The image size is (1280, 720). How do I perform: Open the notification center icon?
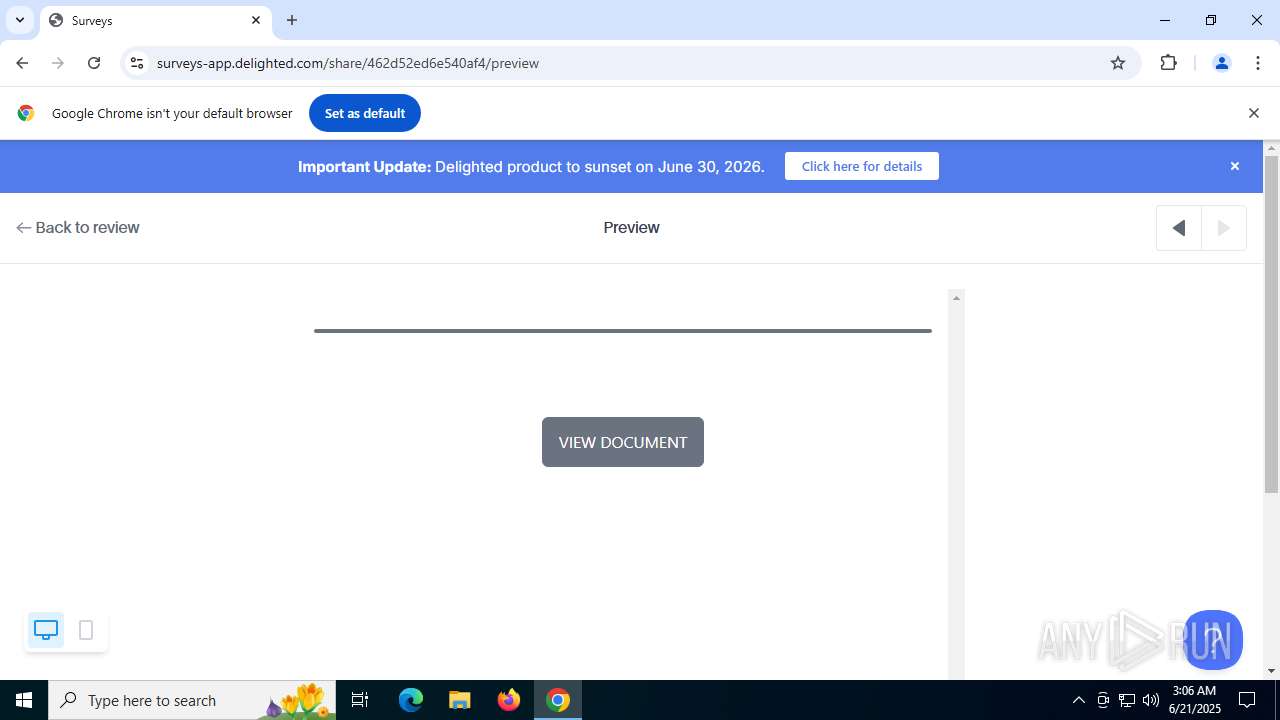coord(1248,700)
